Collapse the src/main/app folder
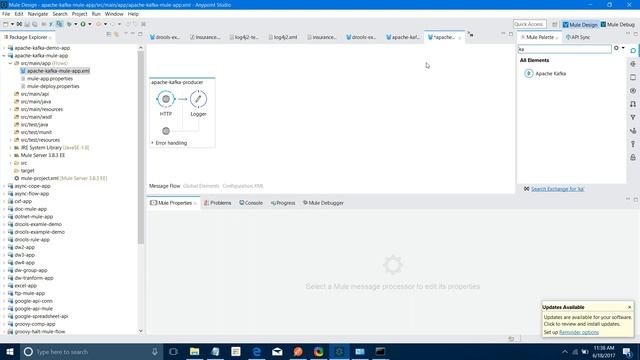 [10, 63]
